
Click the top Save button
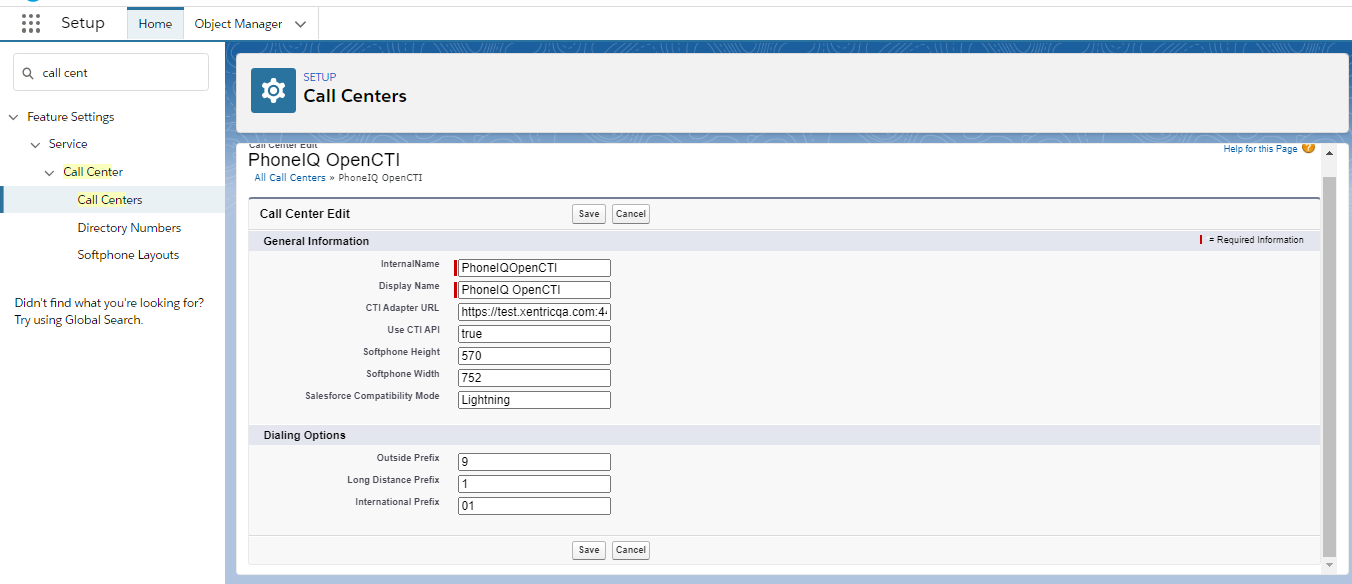(x=589, y=214)
